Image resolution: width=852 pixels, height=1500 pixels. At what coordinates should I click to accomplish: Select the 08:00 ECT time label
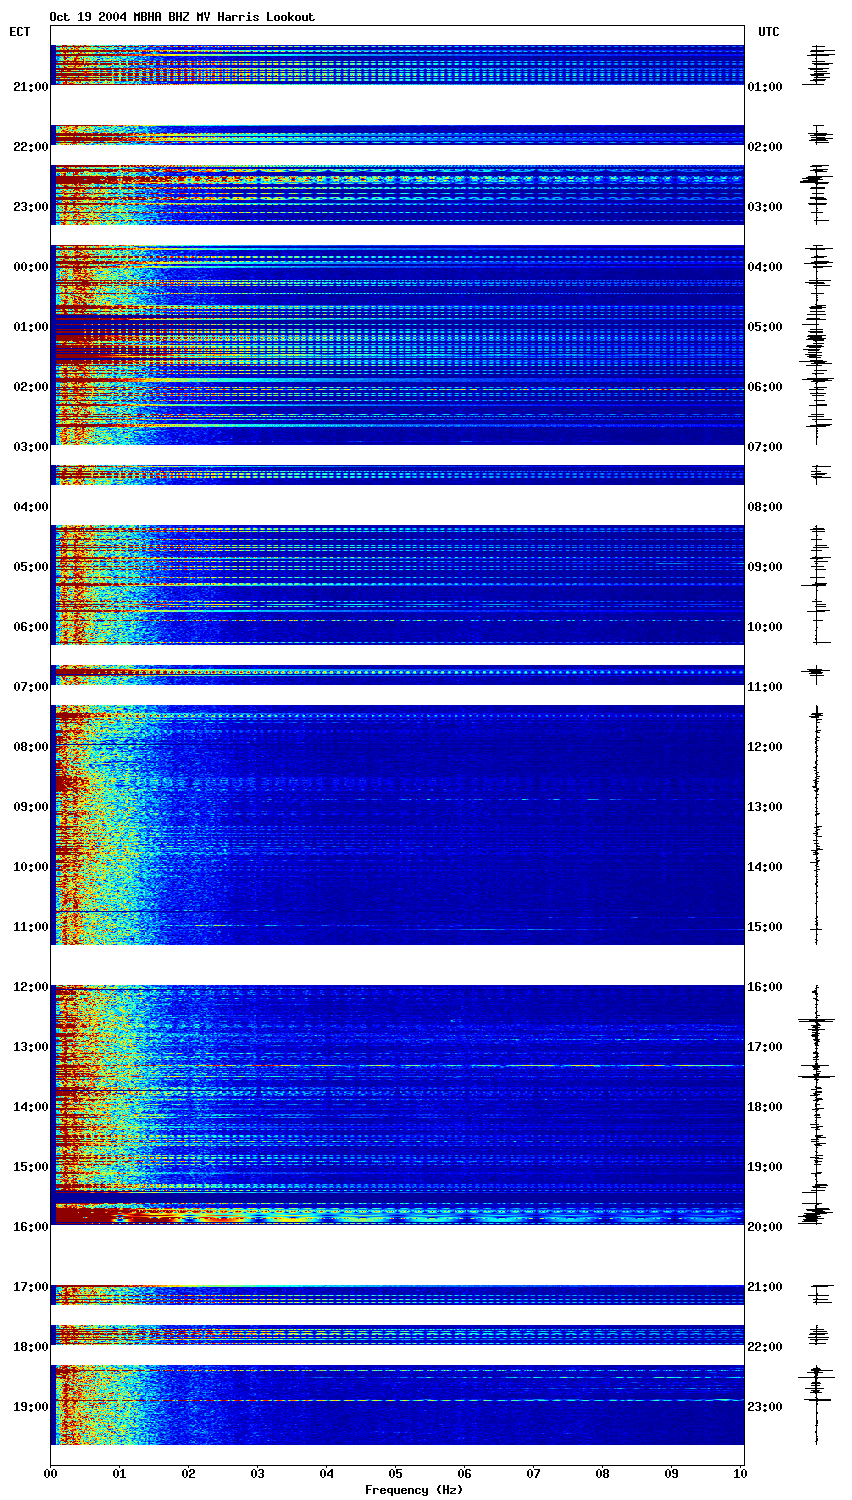pos(30,747)
